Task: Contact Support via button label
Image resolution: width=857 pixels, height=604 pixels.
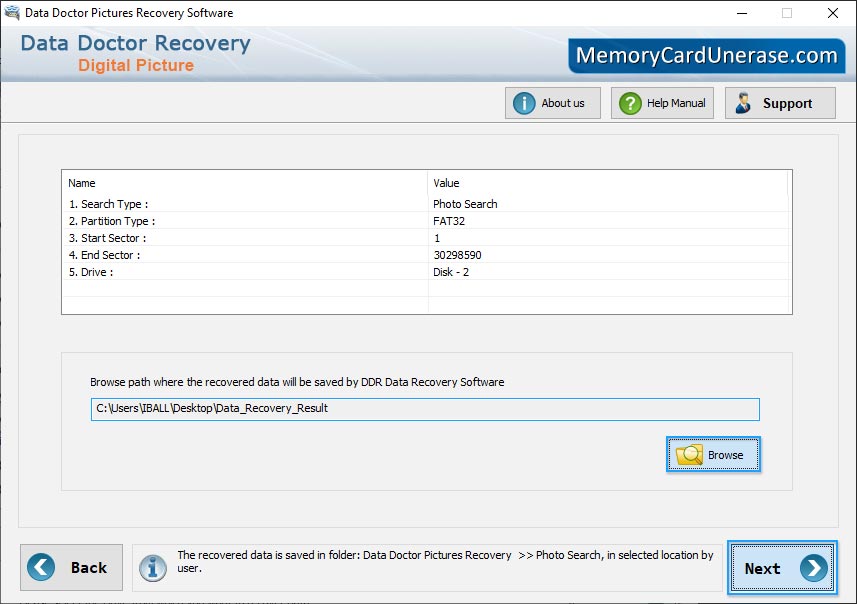Action: pyautogui.click(x=787, y=103)
